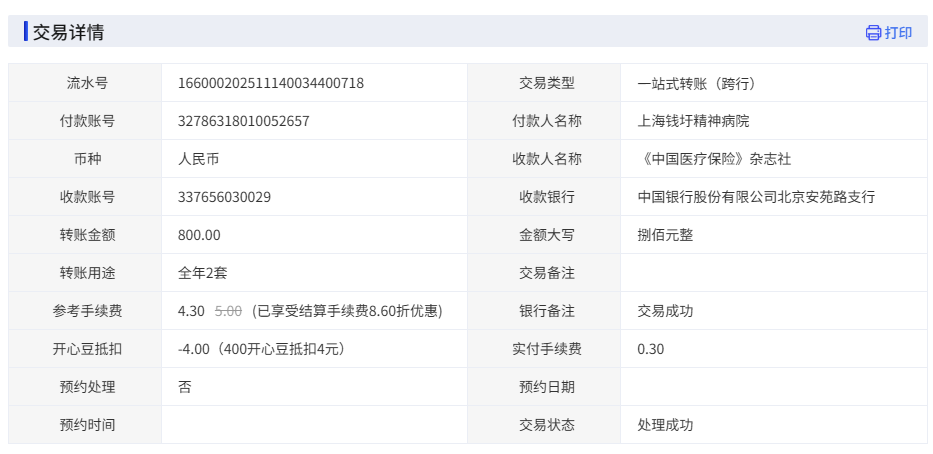Click the currency value 人民币

point(198,159)
